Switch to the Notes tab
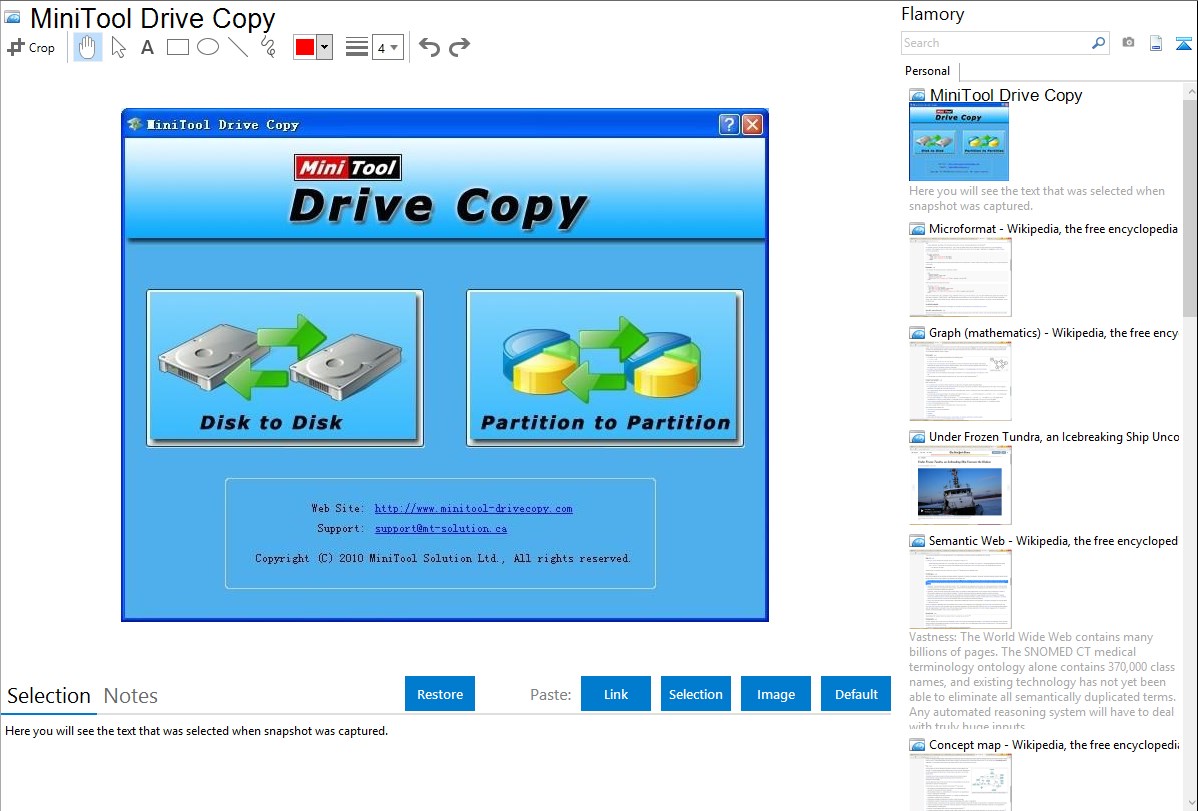The height and width of the screenshot is (811, 1198). click(131, 696)
